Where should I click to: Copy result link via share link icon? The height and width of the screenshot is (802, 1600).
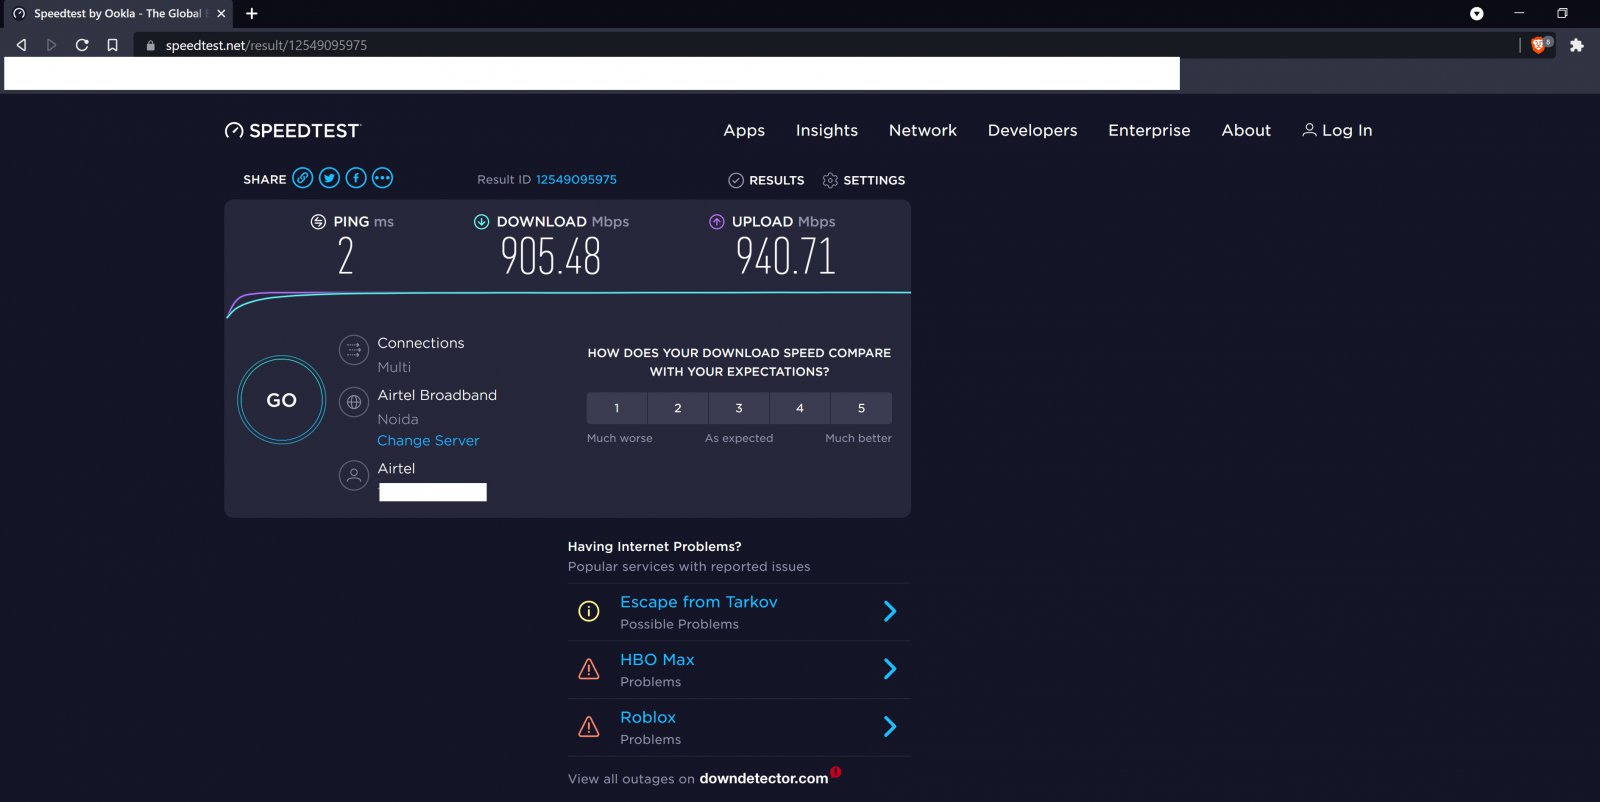(302, 178)
